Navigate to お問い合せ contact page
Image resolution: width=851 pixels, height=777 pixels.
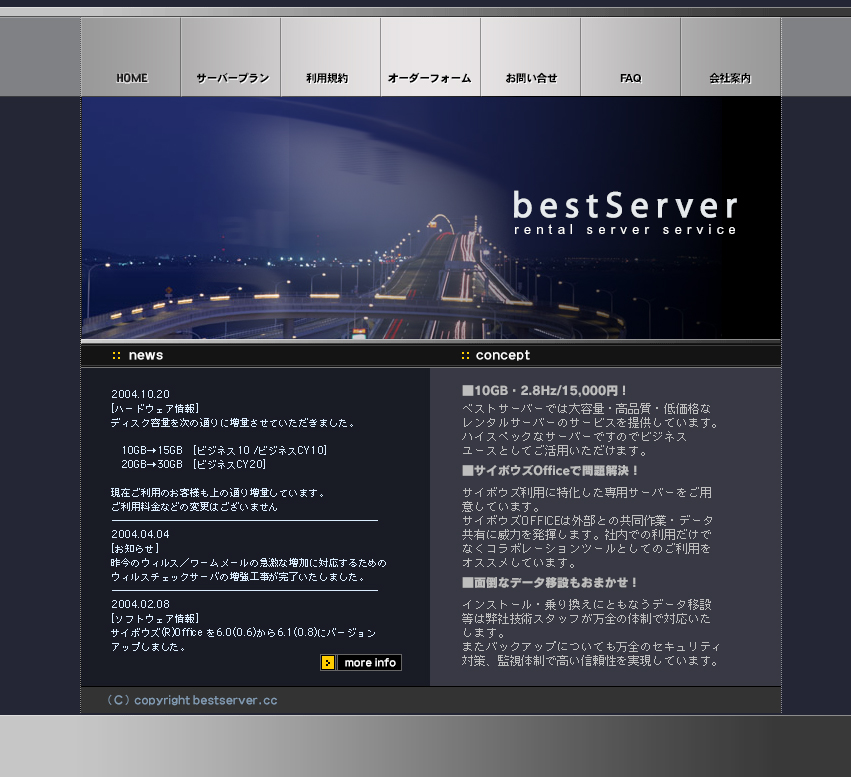(531, 78)
